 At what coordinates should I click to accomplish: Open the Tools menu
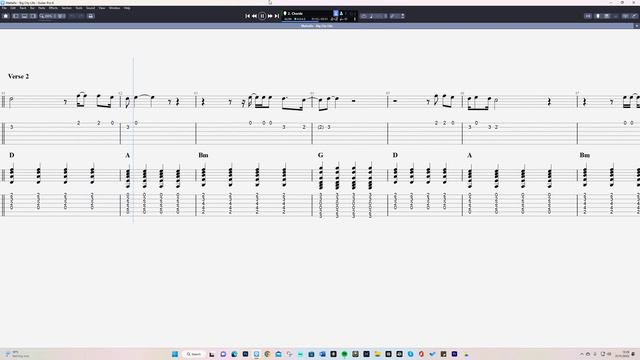click(x=79, y=8)
